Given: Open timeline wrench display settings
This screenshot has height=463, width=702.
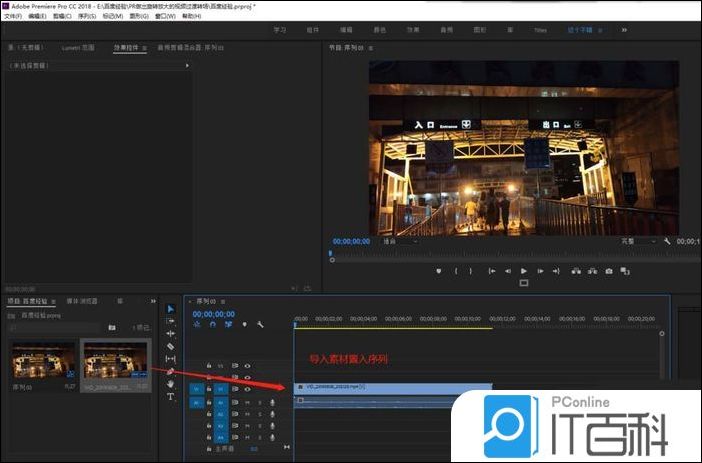Looking at the screenshot, I should (x=260, y=324).
